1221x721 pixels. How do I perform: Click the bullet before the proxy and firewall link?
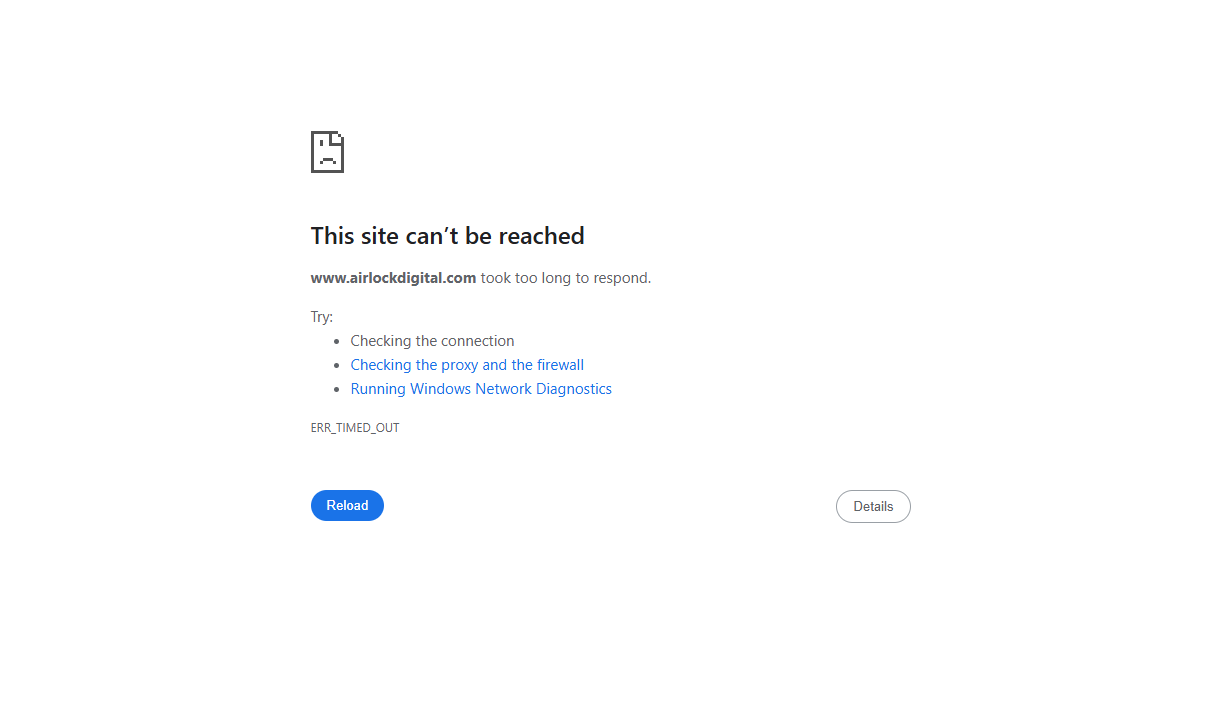[337, 366]
